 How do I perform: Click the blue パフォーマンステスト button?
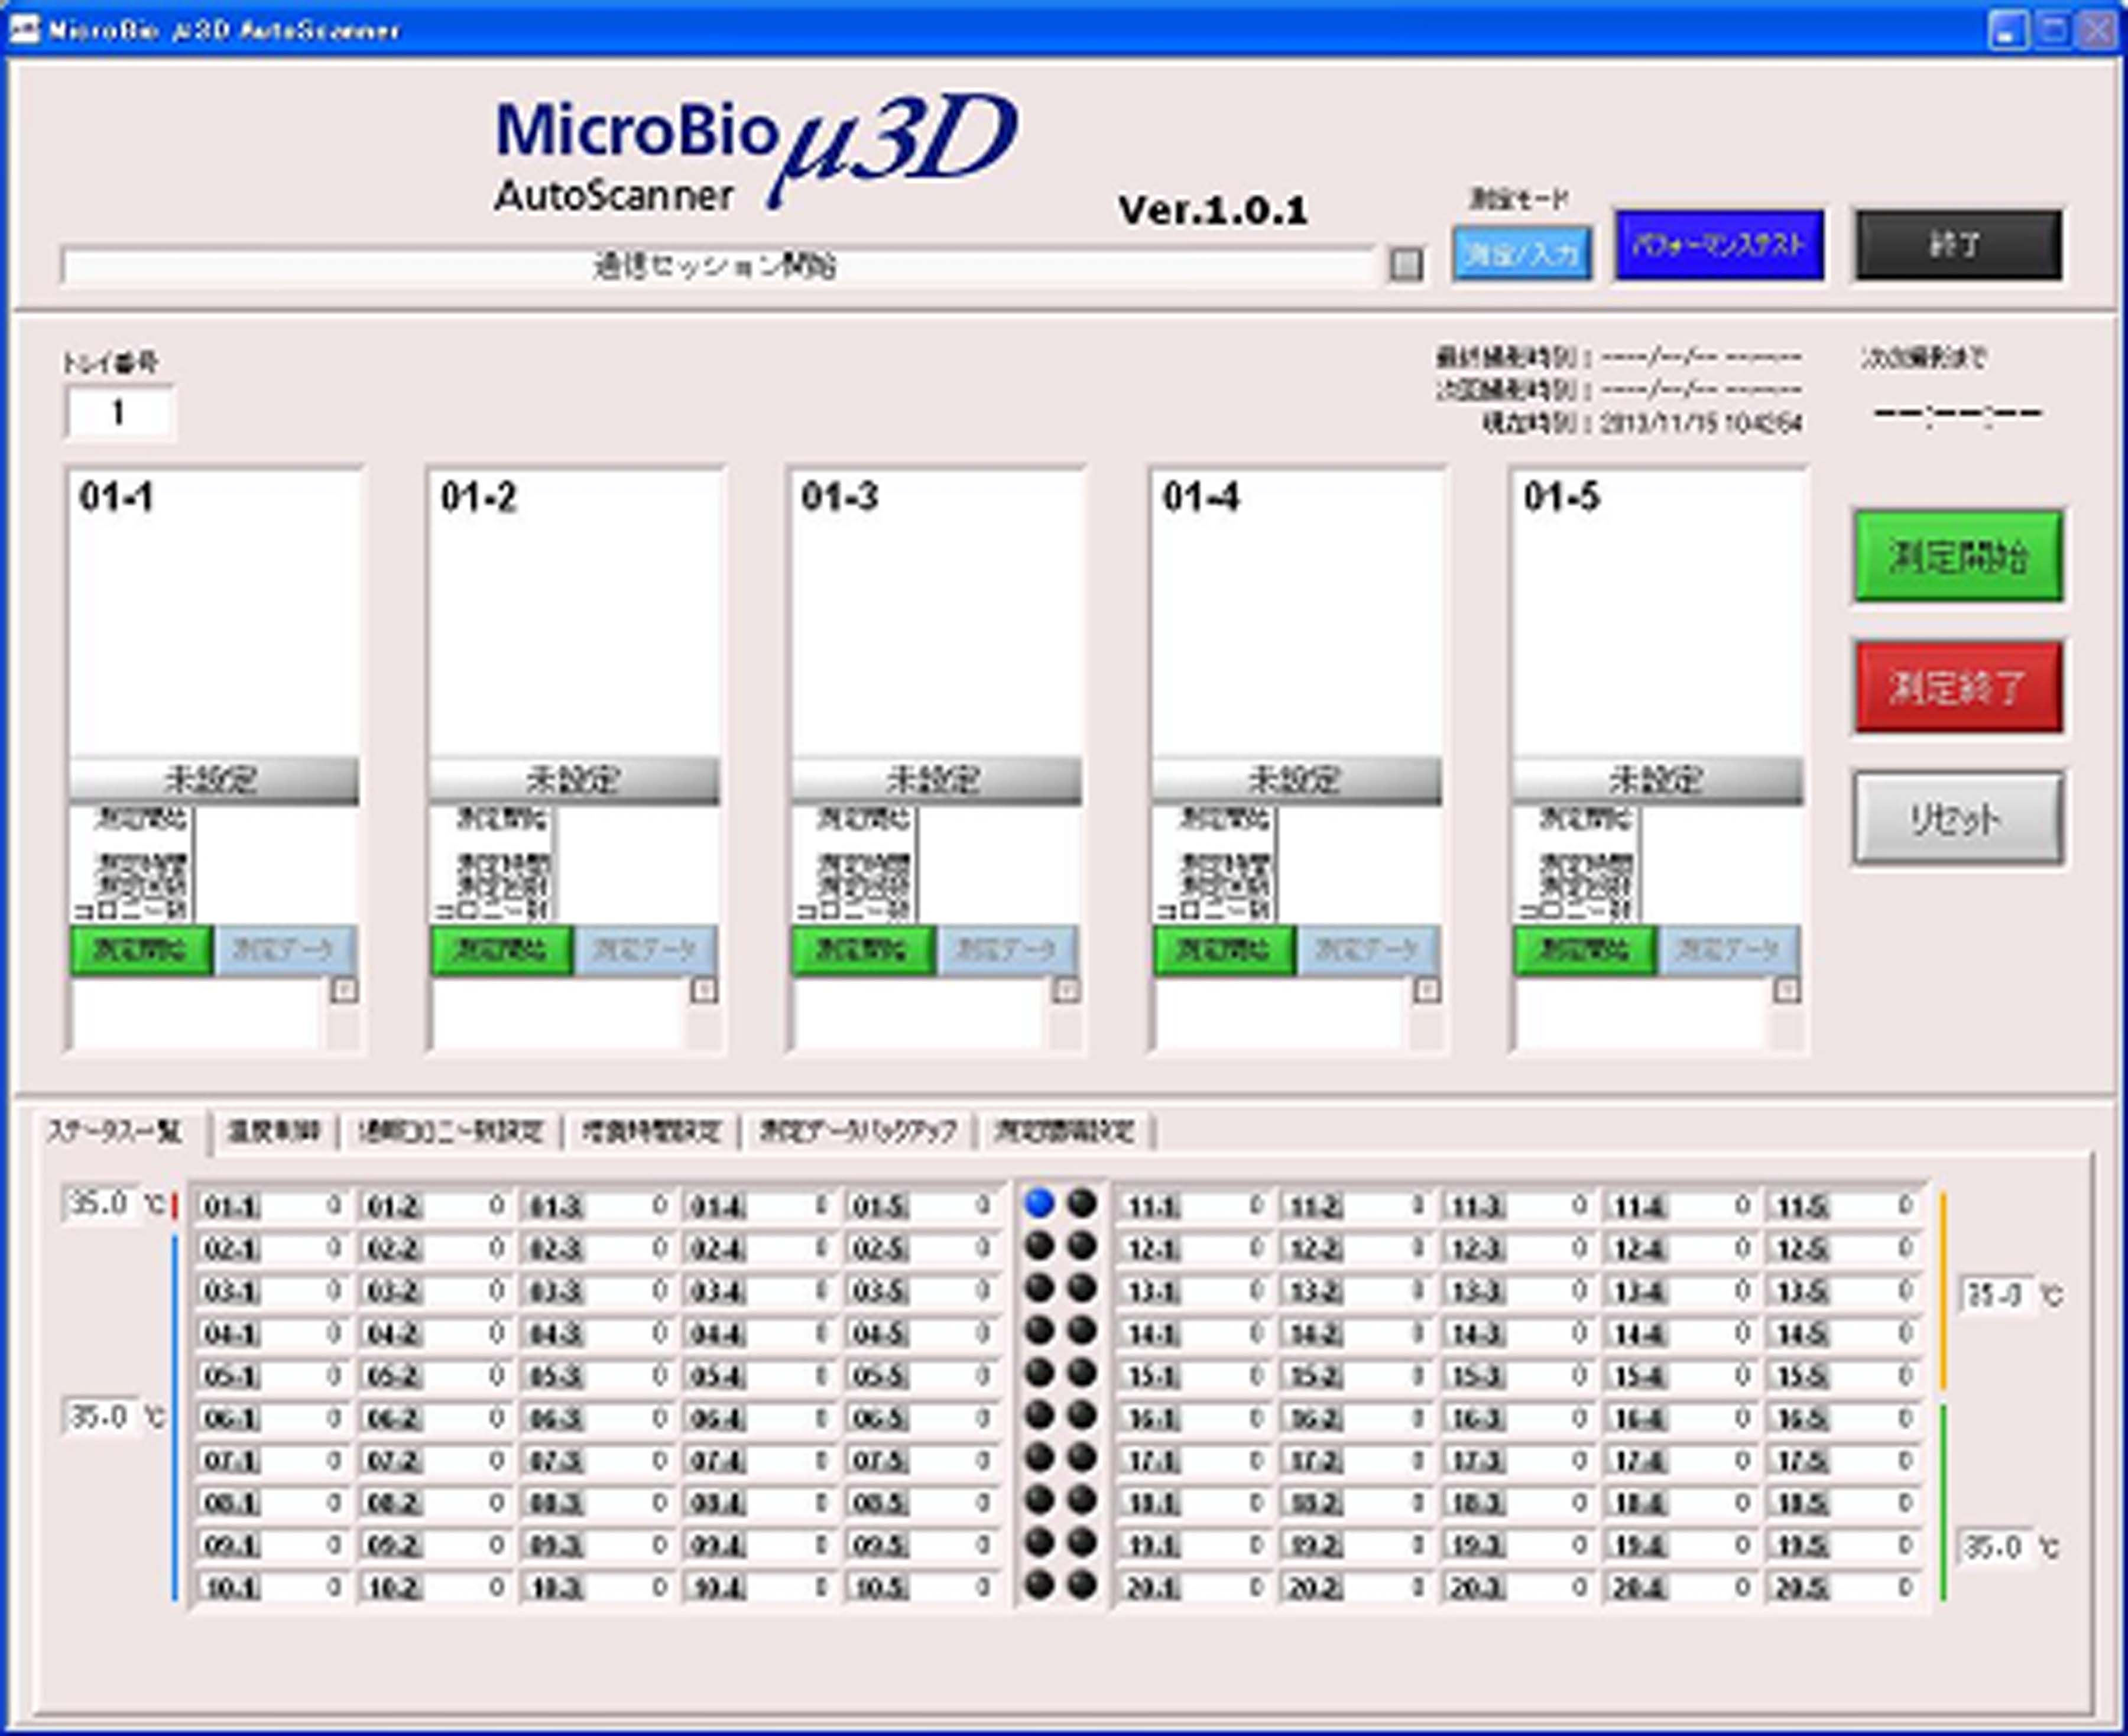coord(1719,245)
